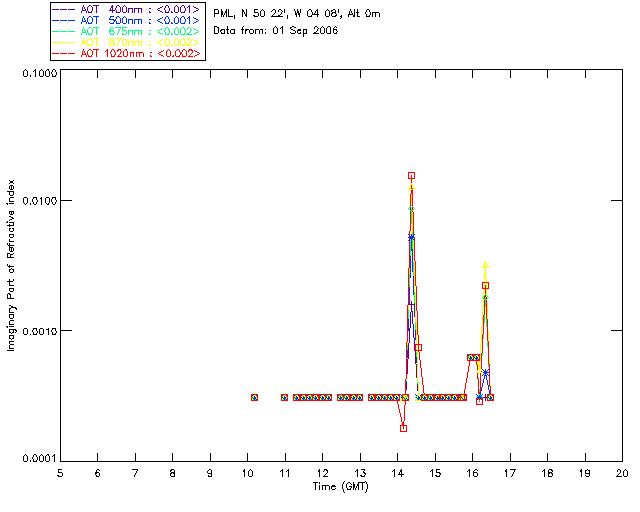Image resolution: width=640 pixels, height=512 pixels.
Task: Click the y-axis label 0.1000
Action: (39, 73)
